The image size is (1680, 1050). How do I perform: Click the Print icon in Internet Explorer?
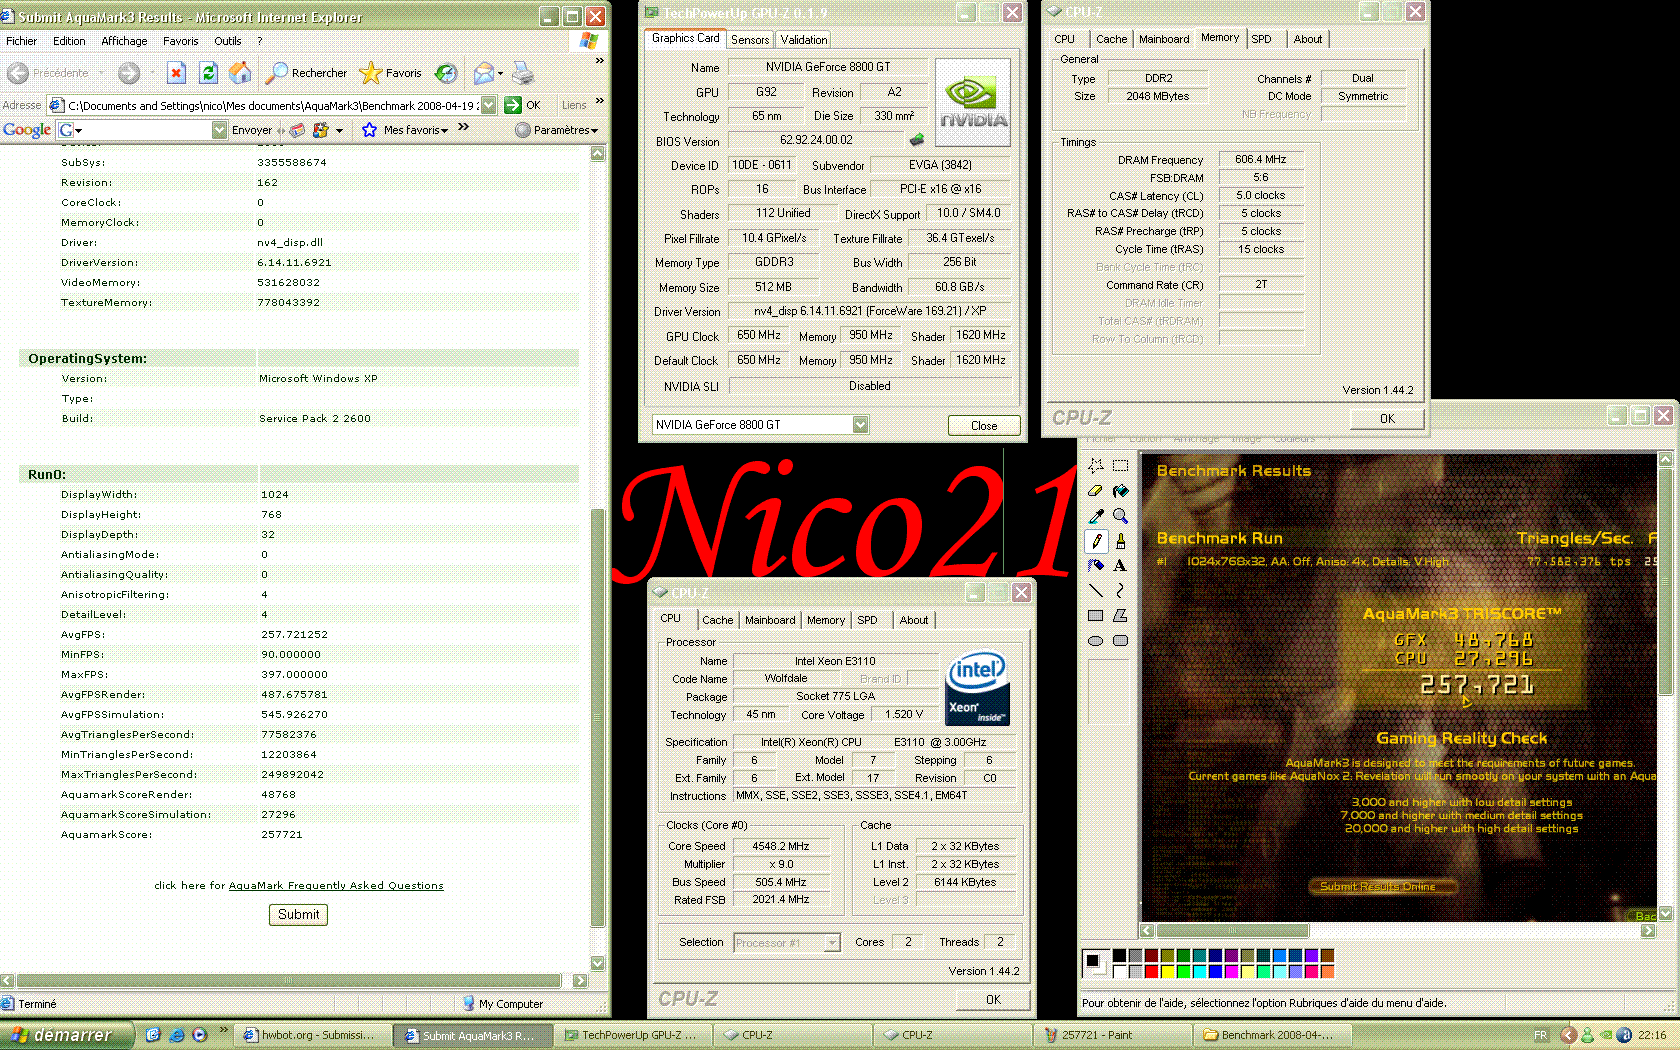[x=522, y=73]
